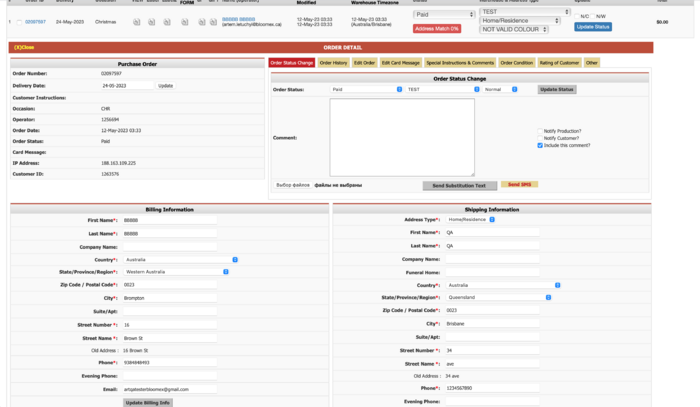Open the Order Condition tab
This screenshot has height=407, width=700.
[x=517, y=63]
